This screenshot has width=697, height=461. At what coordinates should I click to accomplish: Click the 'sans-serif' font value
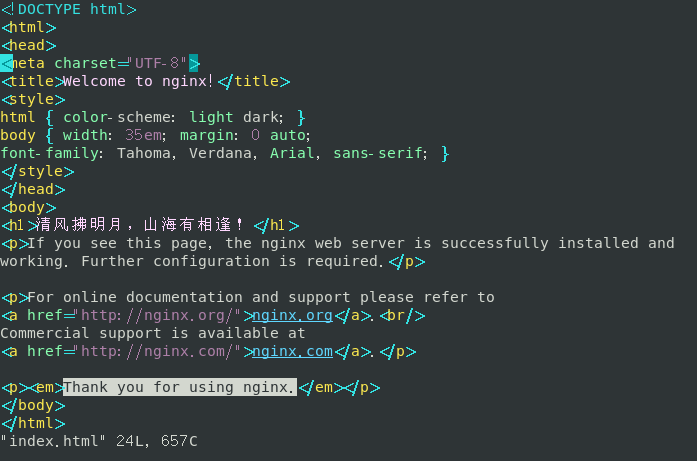(x=380, y=153)
